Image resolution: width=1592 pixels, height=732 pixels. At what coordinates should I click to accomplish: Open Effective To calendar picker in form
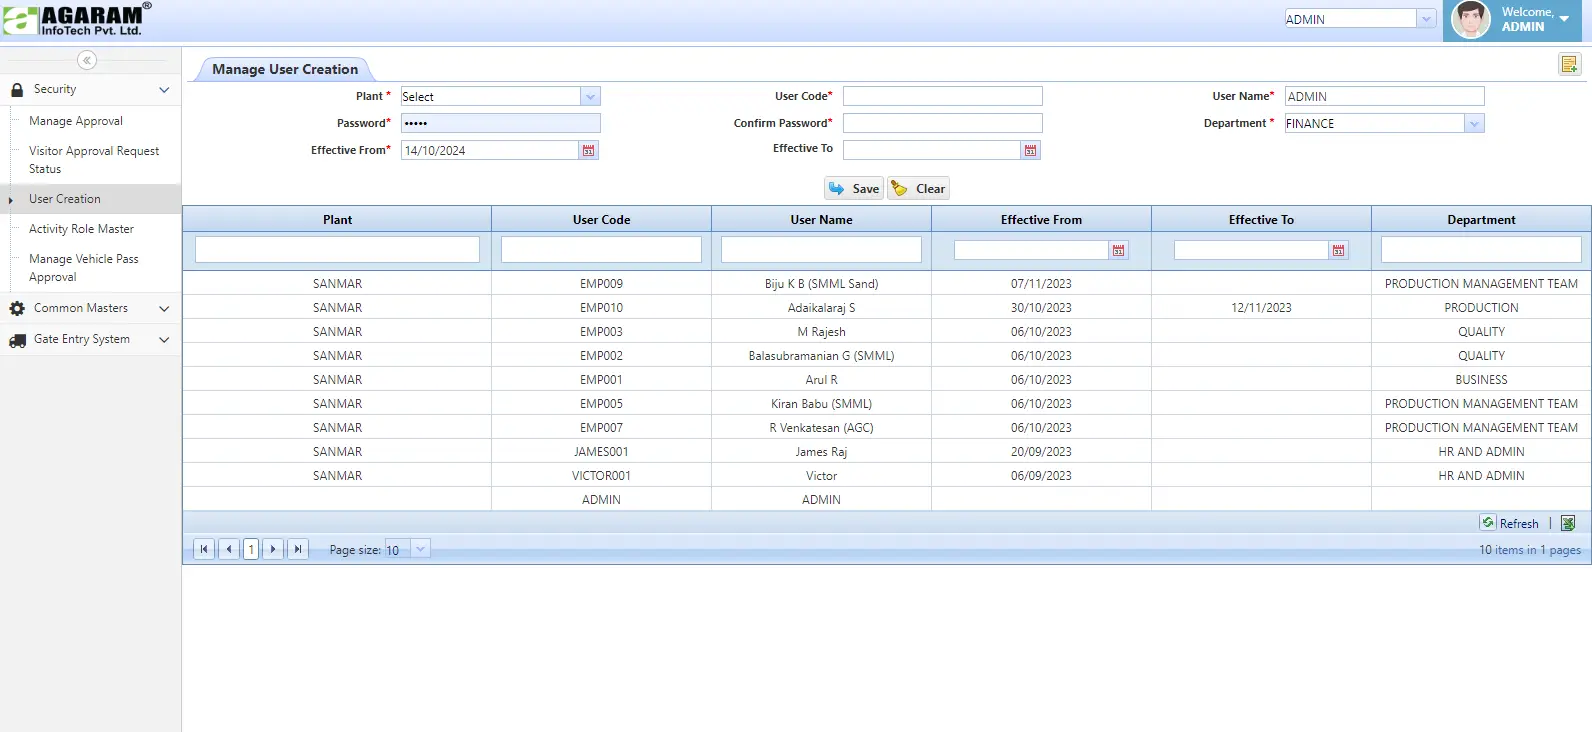coord(1030,150)
